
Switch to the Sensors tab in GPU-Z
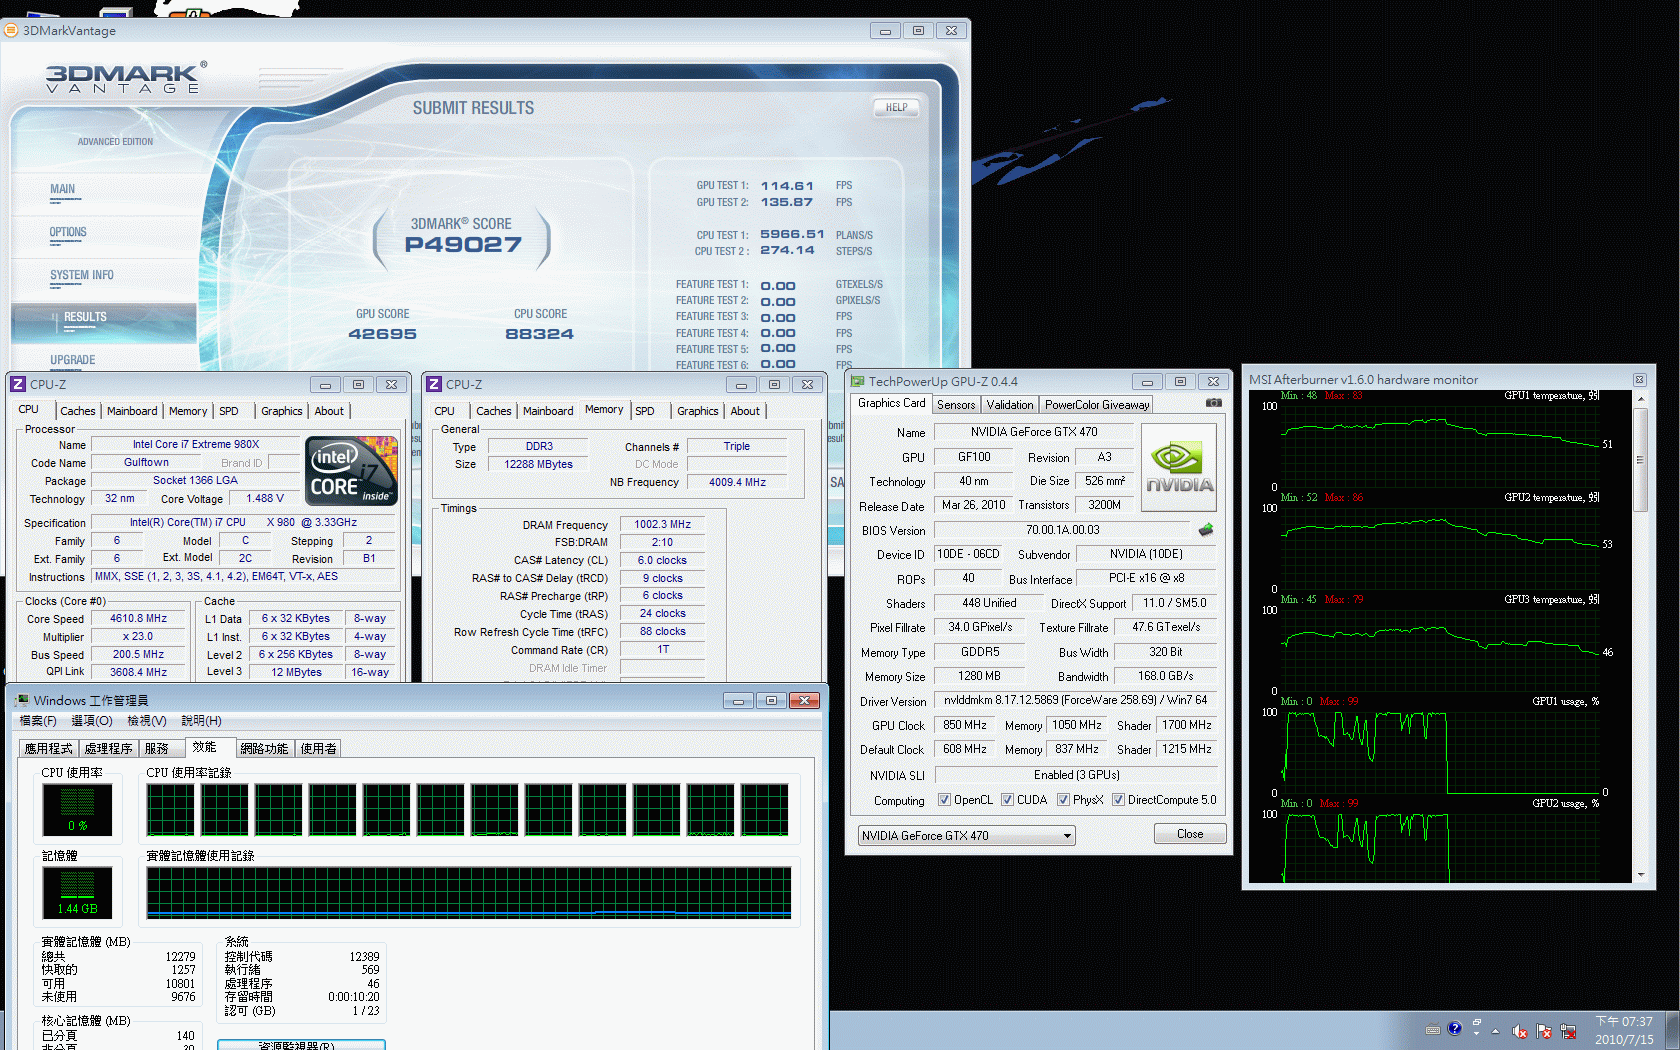[x=955, y=405]
